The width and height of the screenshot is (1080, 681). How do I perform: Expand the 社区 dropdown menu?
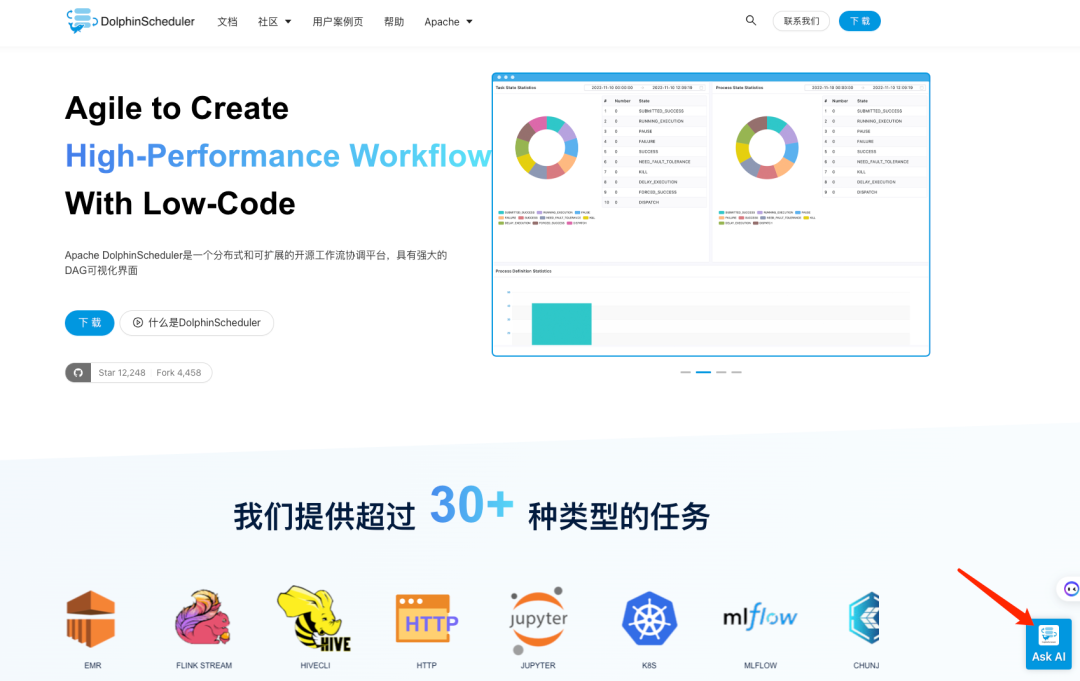click(274, 21)
